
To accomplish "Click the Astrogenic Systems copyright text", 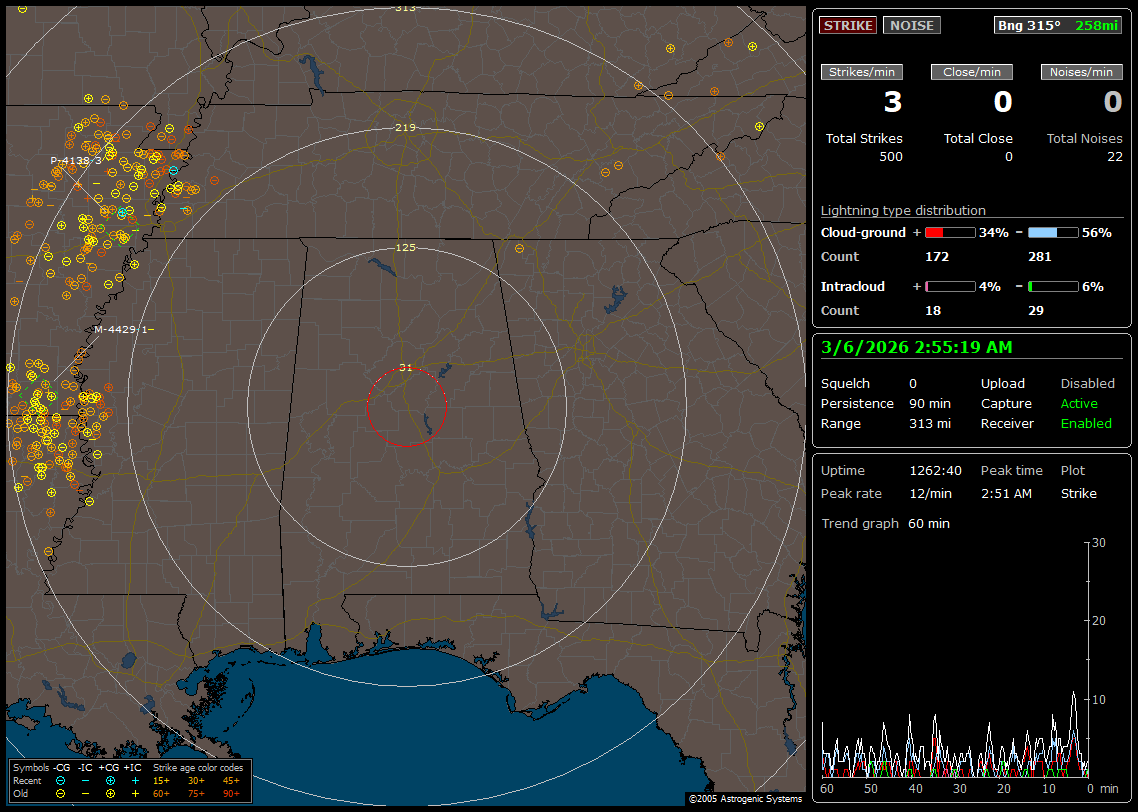I will [745, 799].
